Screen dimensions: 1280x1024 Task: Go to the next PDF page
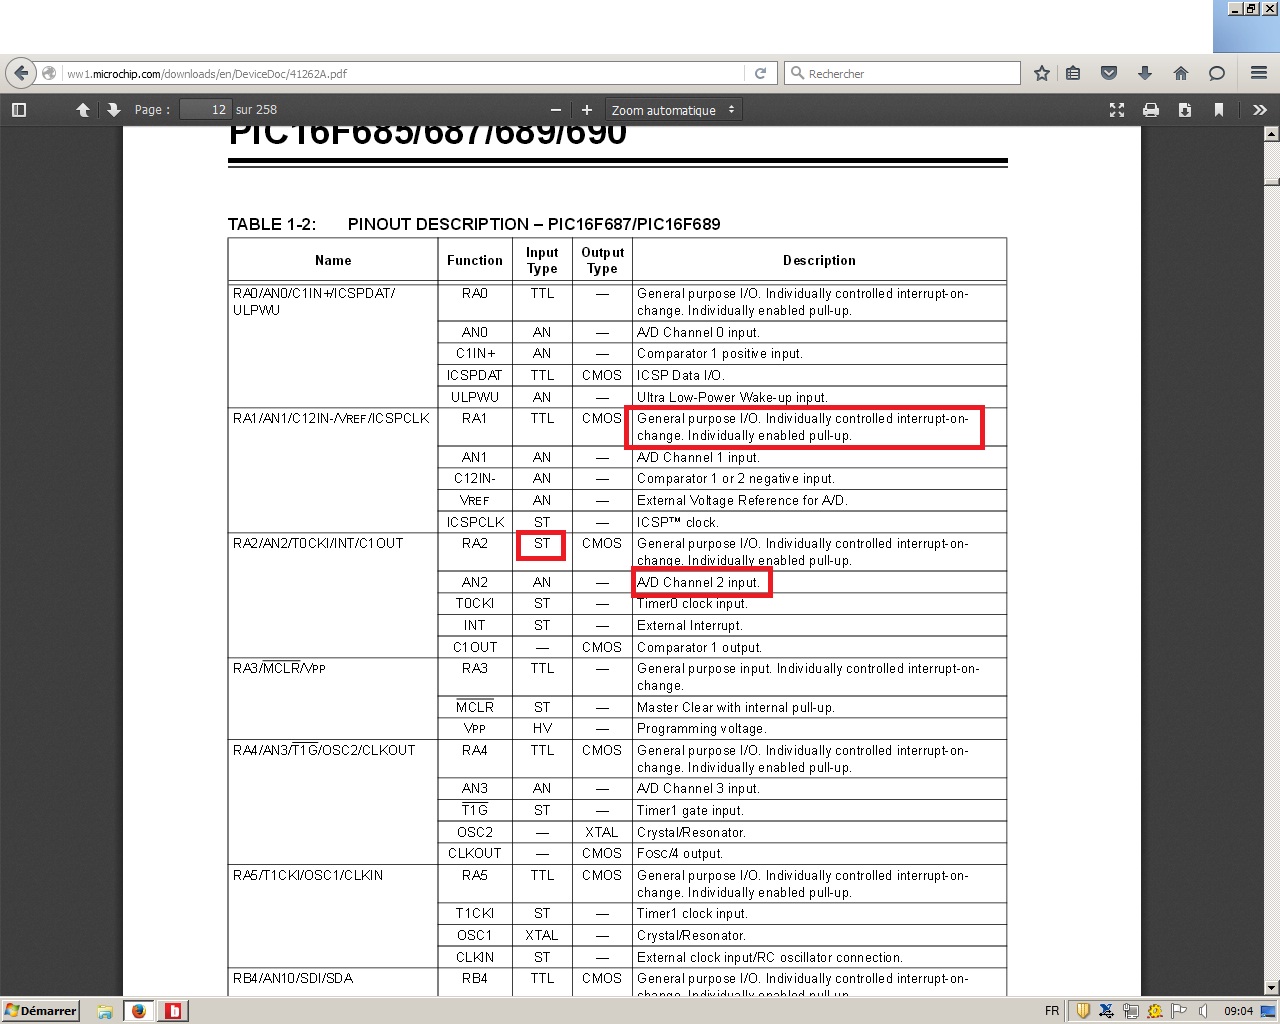pos(113,110)
